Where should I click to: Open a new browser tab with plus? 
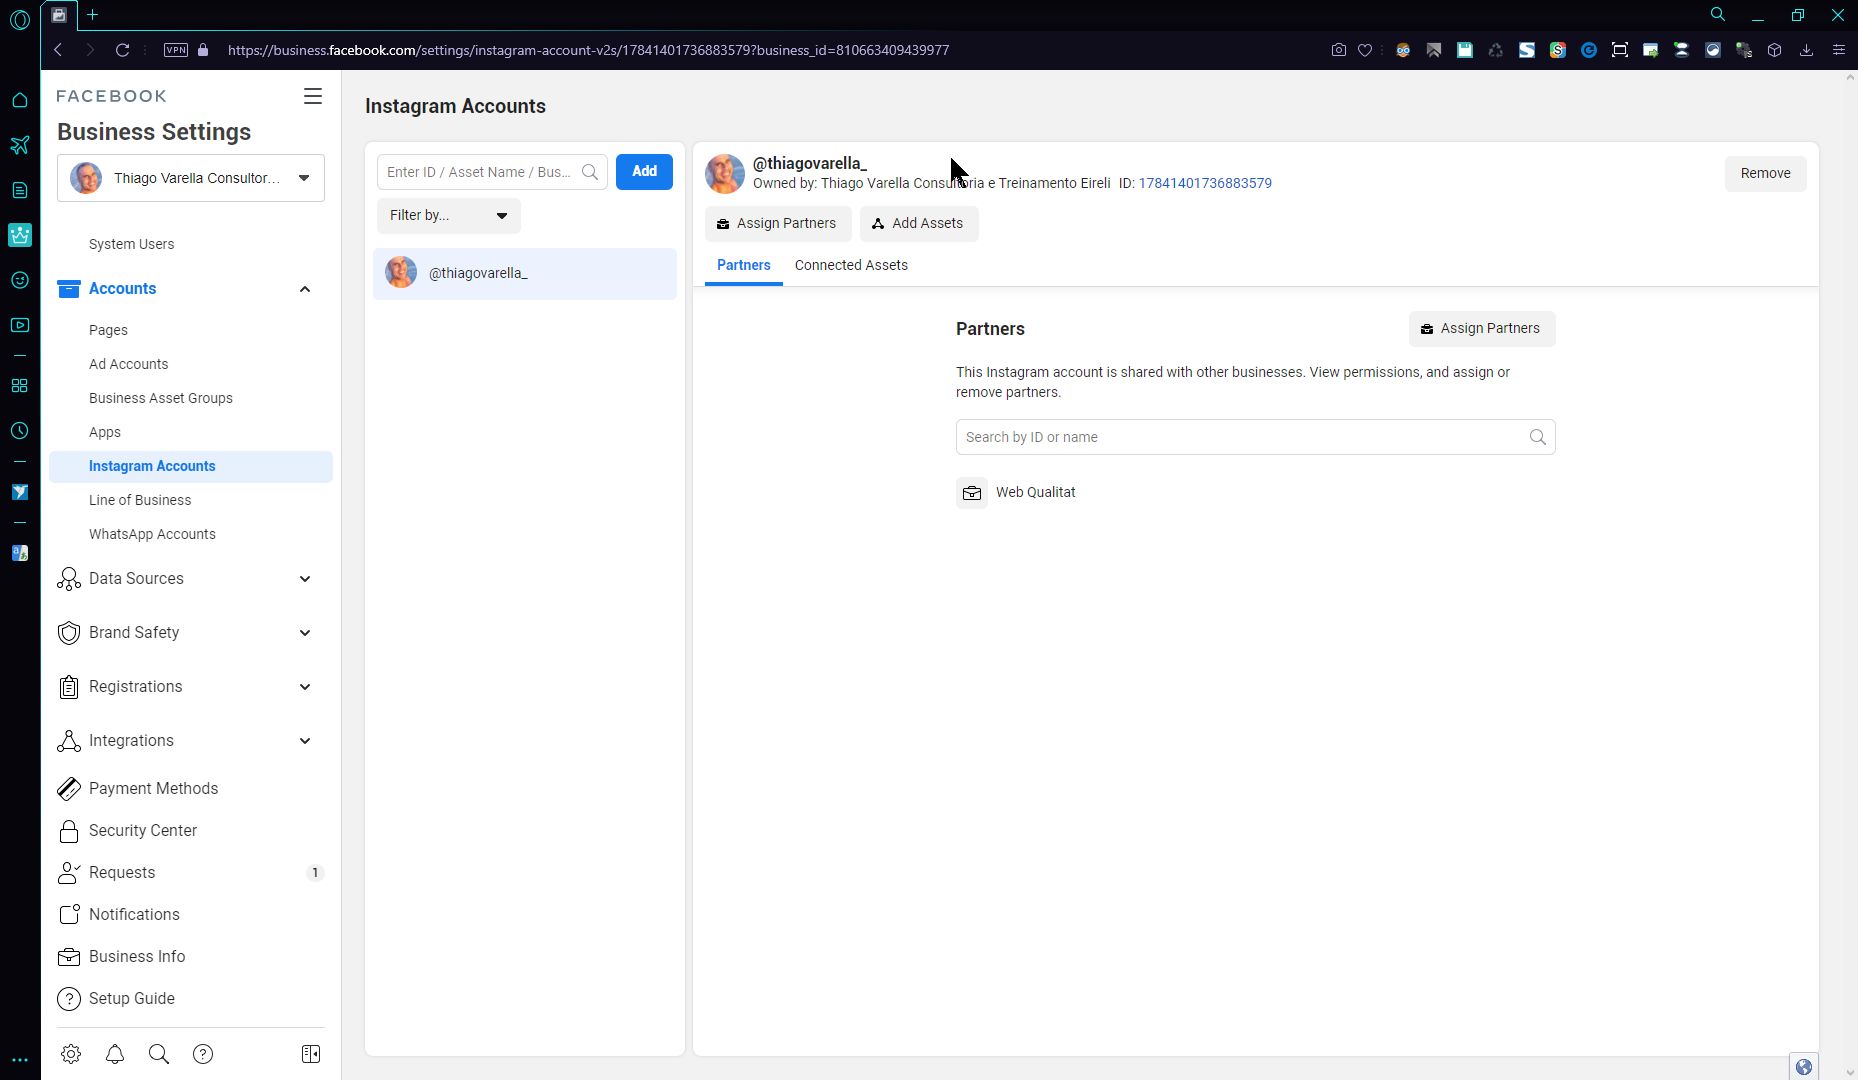point(93,15)
